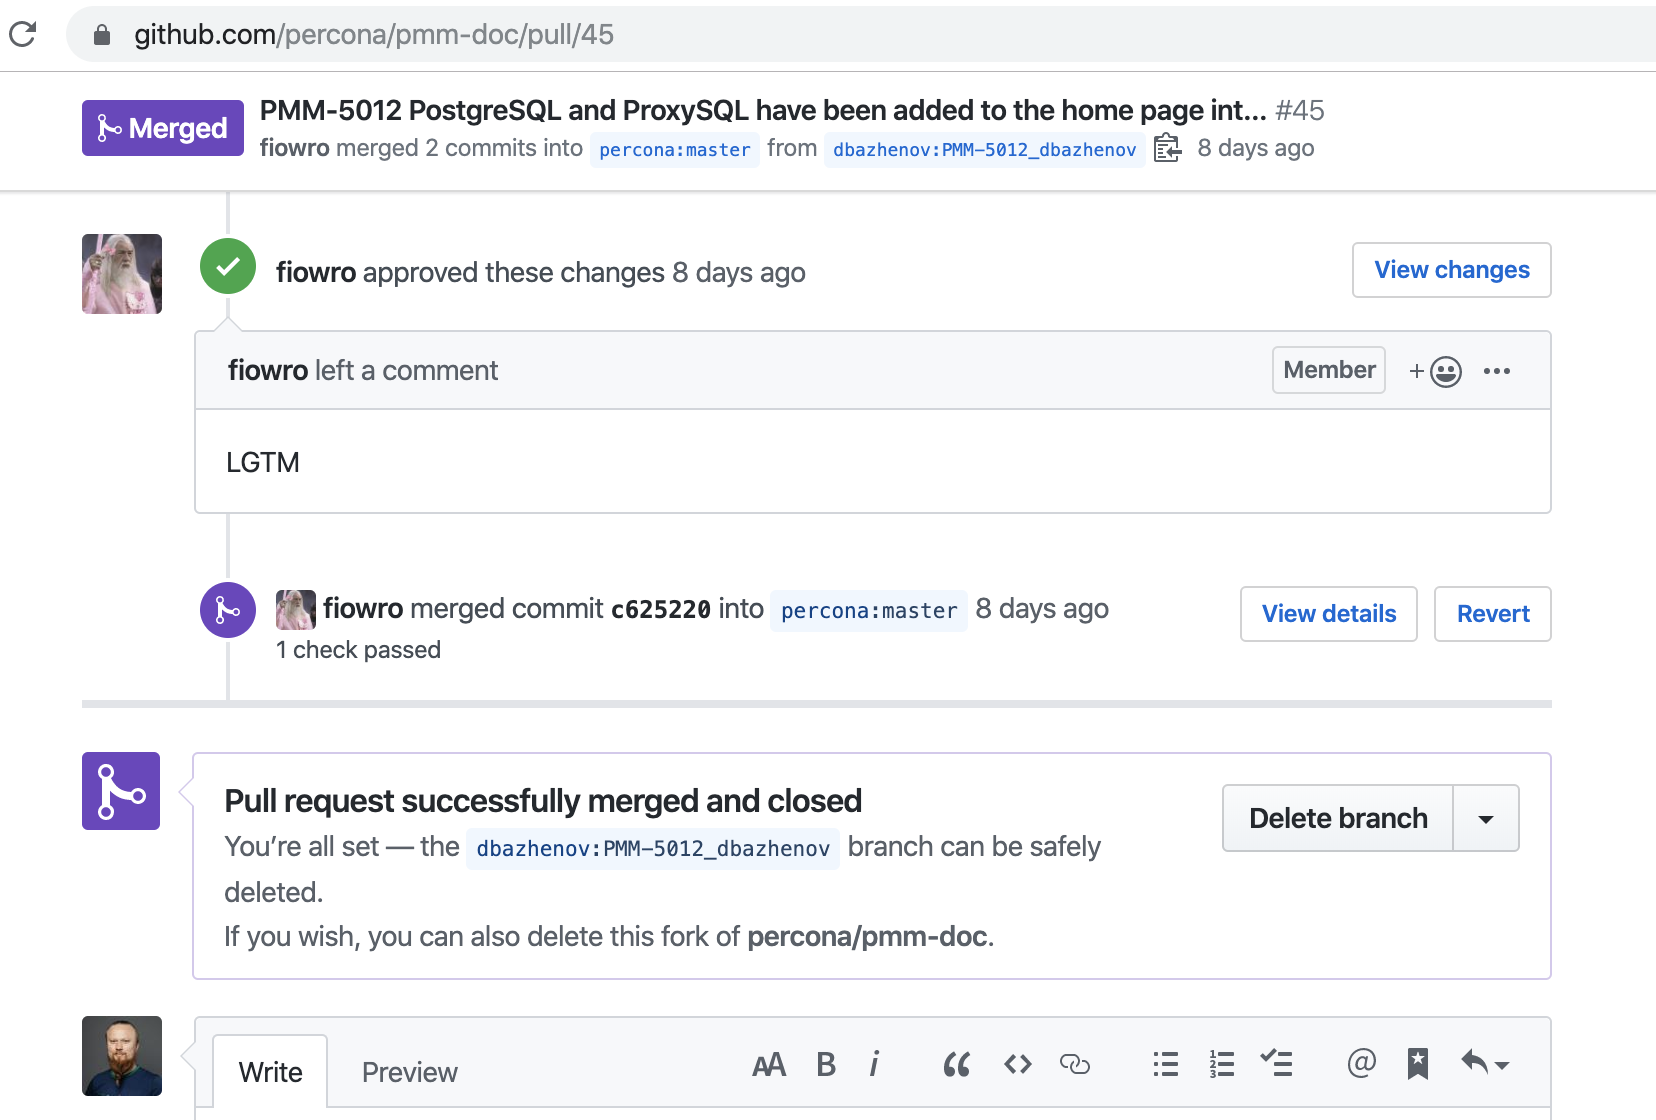Viewport: 1656px width, 1120px height.
Task: Apply italic formatting in the comment editor
Action: [875, 1064]
